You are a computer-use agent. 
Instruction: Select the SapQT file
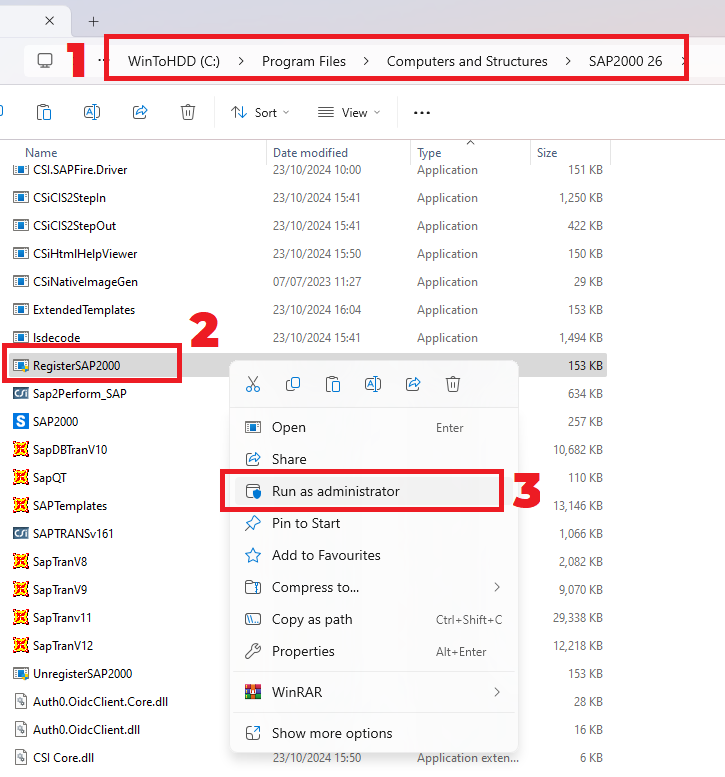(x=50, y=478)
